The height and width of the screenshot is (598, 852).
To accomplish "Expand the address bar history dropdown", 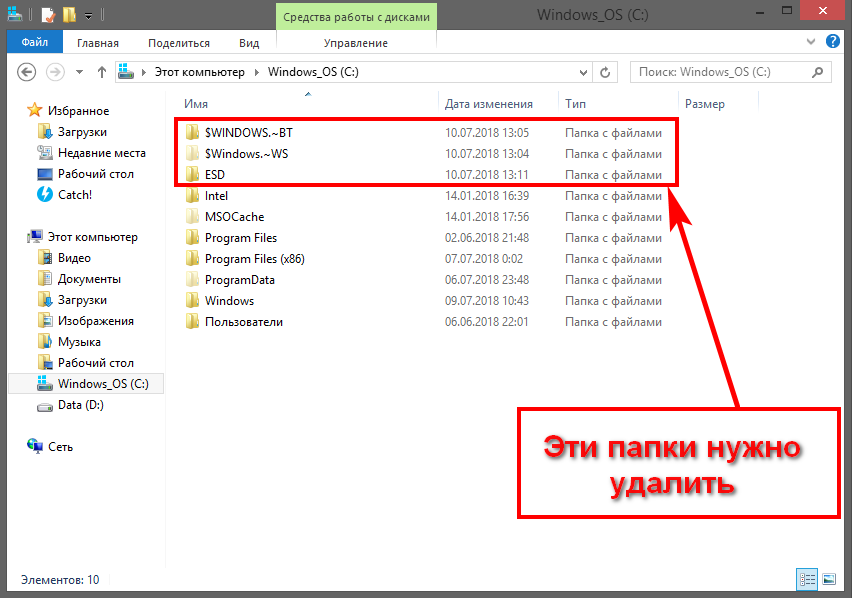I will click(583, 72).
